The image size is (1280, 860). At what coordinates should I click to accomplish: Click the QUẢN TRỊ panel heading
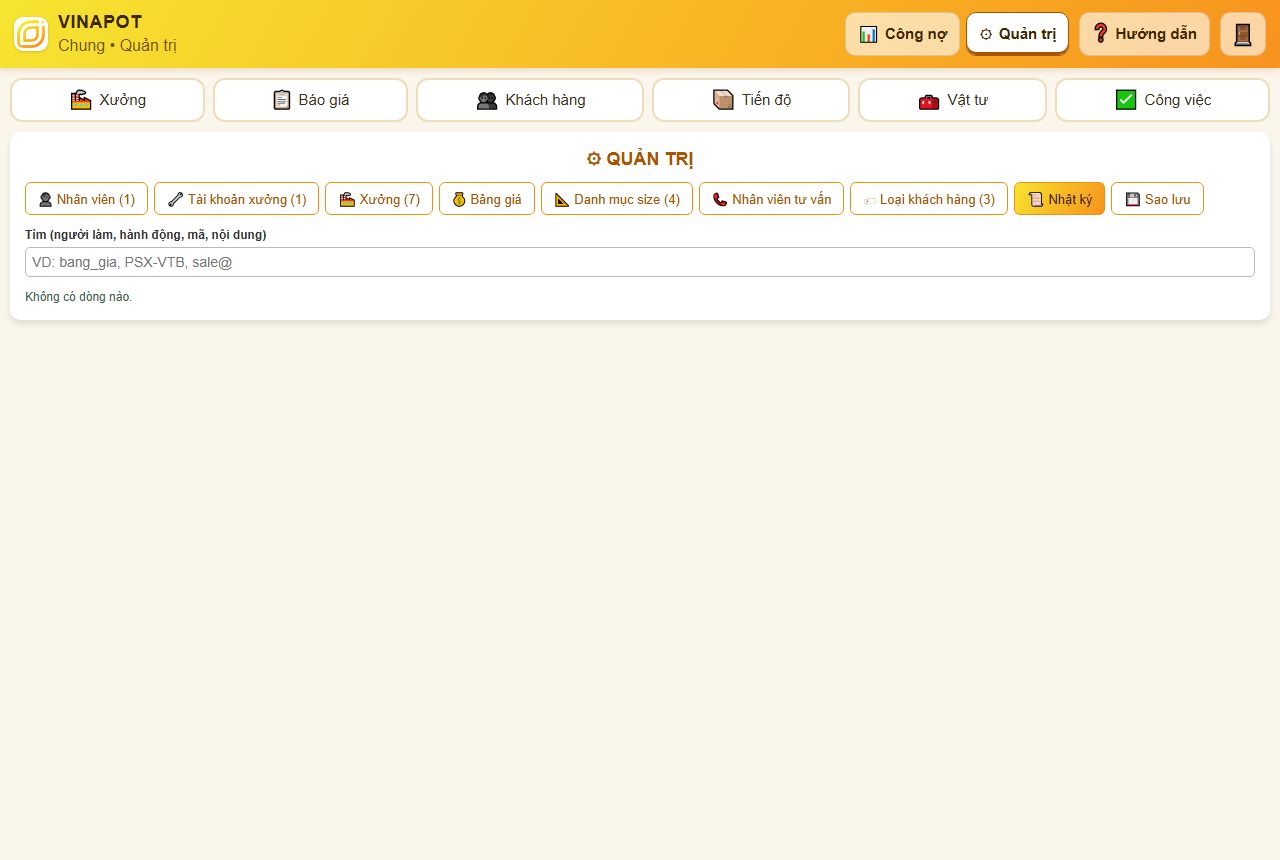tap(640, 159)
